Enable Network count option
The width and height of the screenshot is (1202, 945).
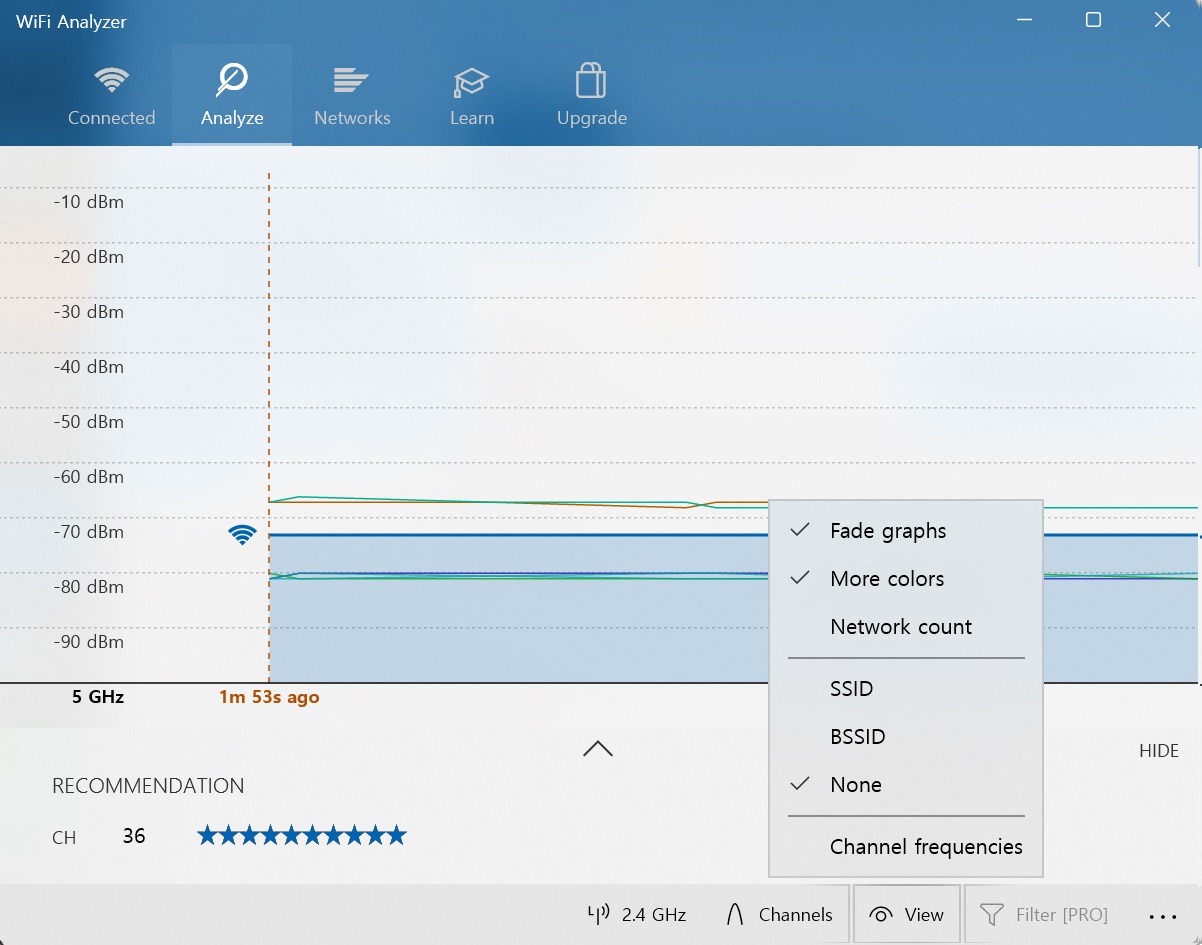[x=906, y=627]
